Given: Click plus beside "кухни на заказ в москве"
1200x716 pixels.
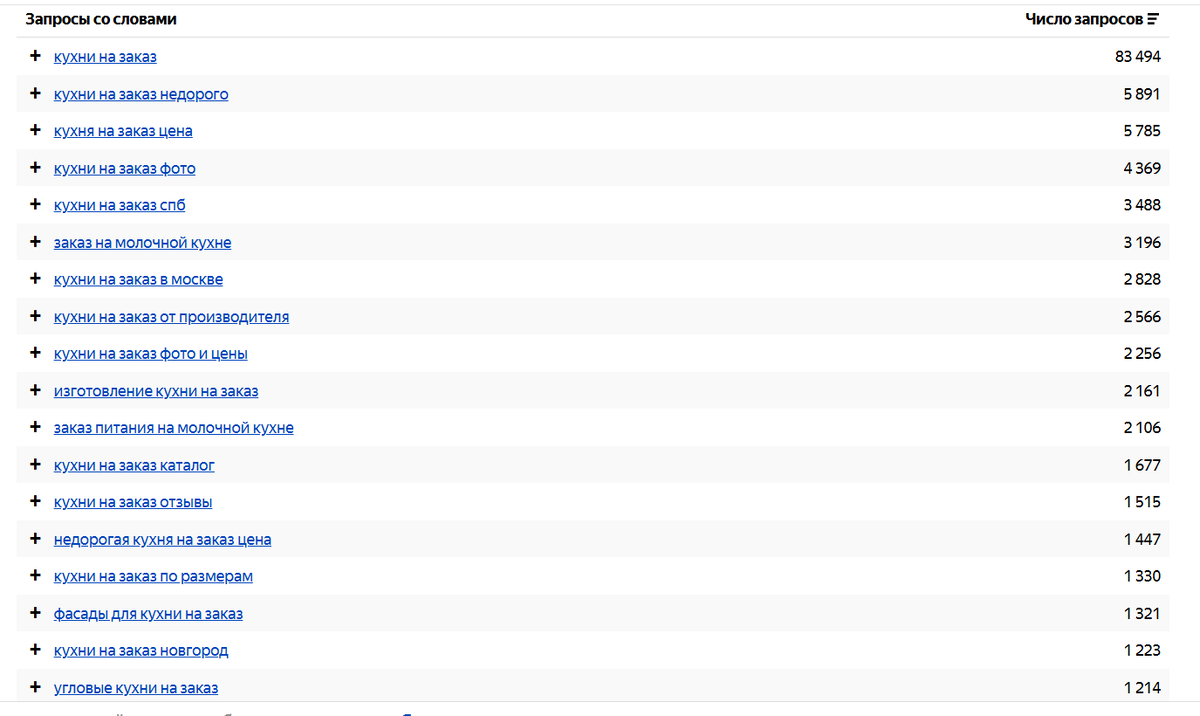Looking at the screenshot, I should [x=35, y=279].
